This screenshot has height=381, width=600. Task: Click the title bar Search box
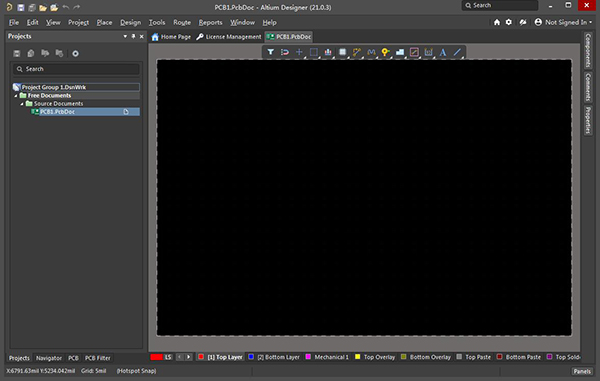click(x=499, y=5)
